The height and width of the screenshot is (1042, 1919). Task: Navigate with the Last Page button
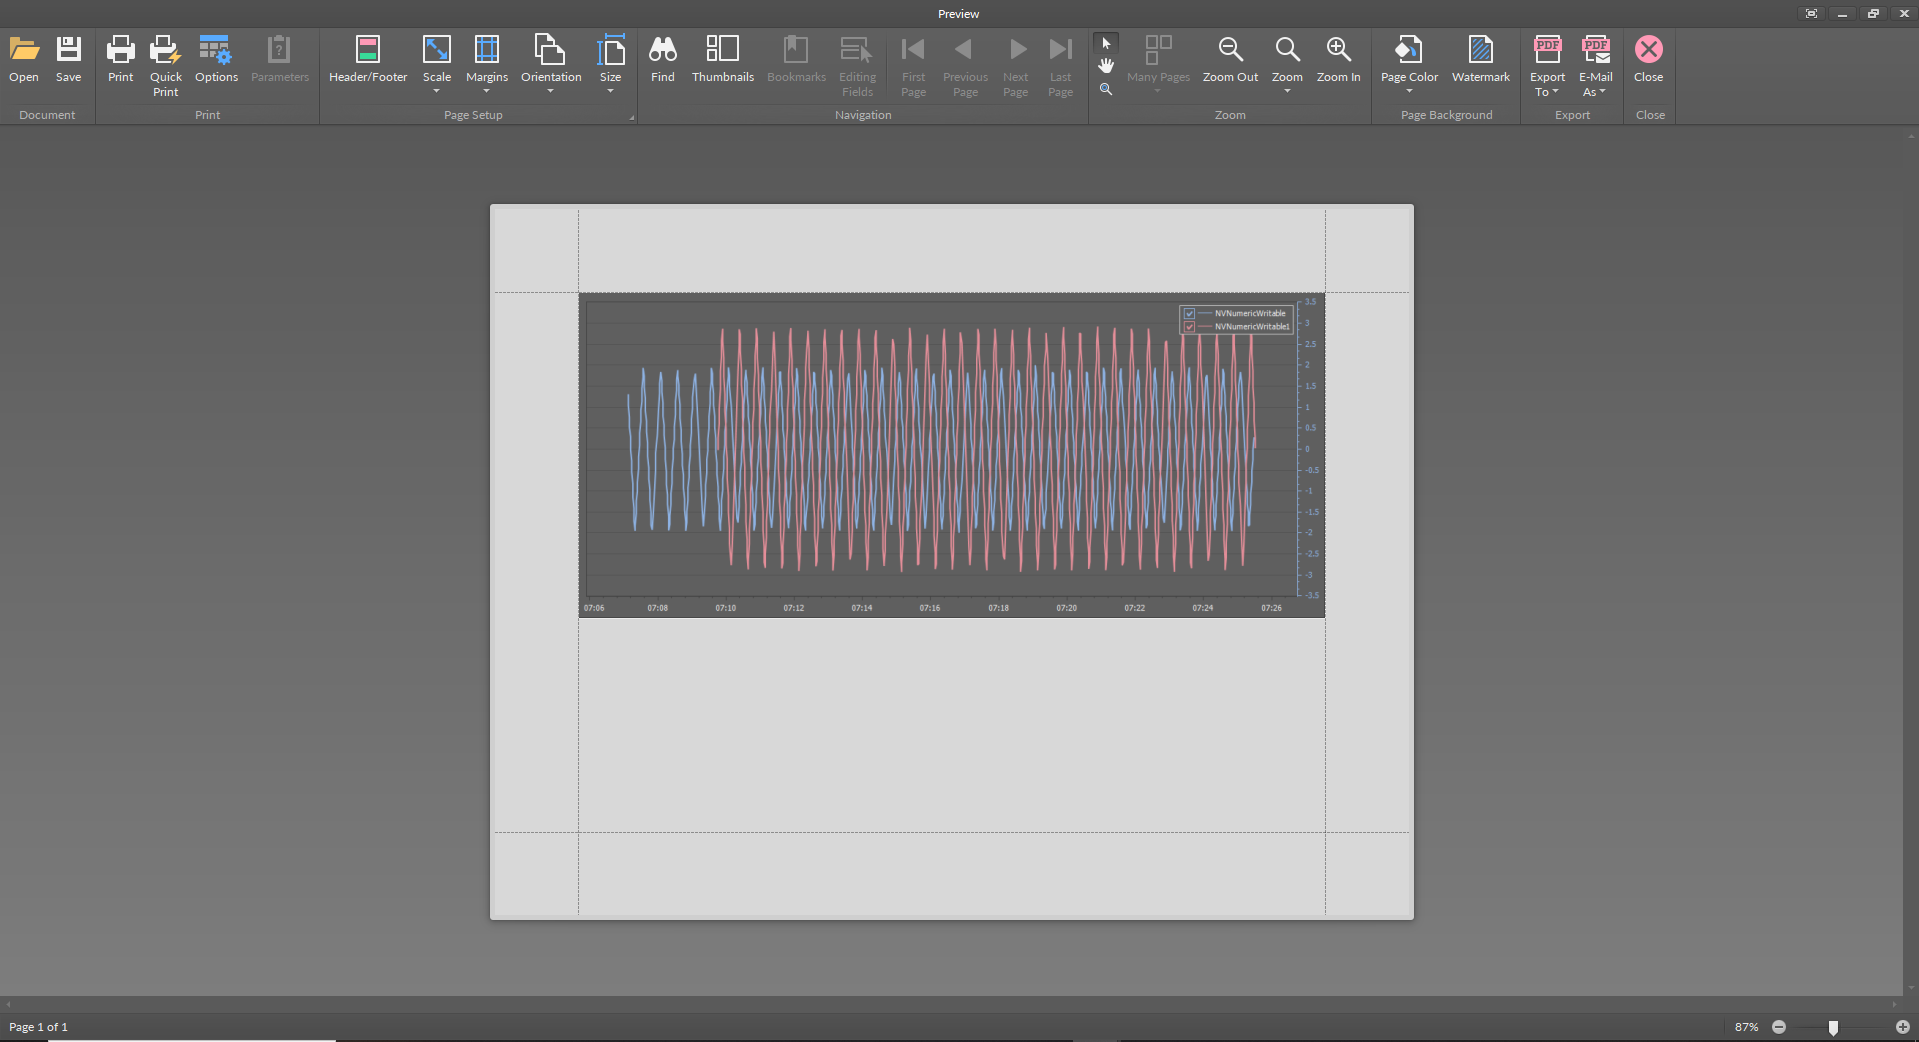pyautogui.click(x=1060, y=65)
